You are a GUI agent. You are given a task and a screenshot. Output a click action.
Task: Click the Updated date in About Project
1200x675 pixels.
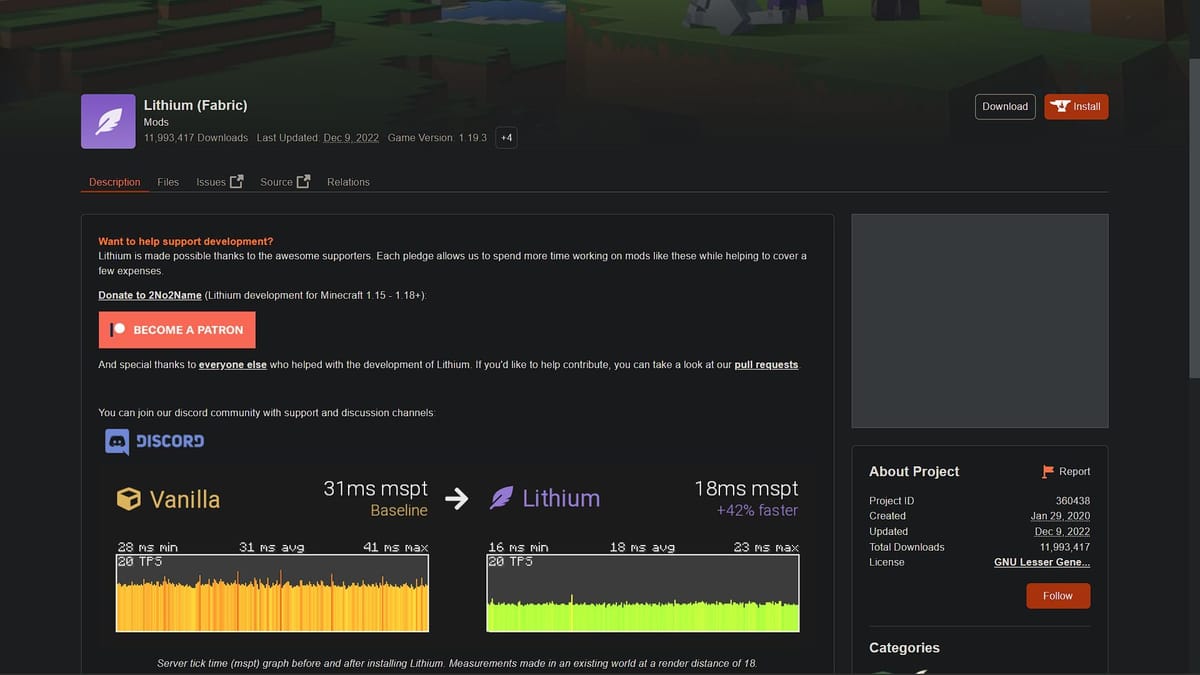1063,531
